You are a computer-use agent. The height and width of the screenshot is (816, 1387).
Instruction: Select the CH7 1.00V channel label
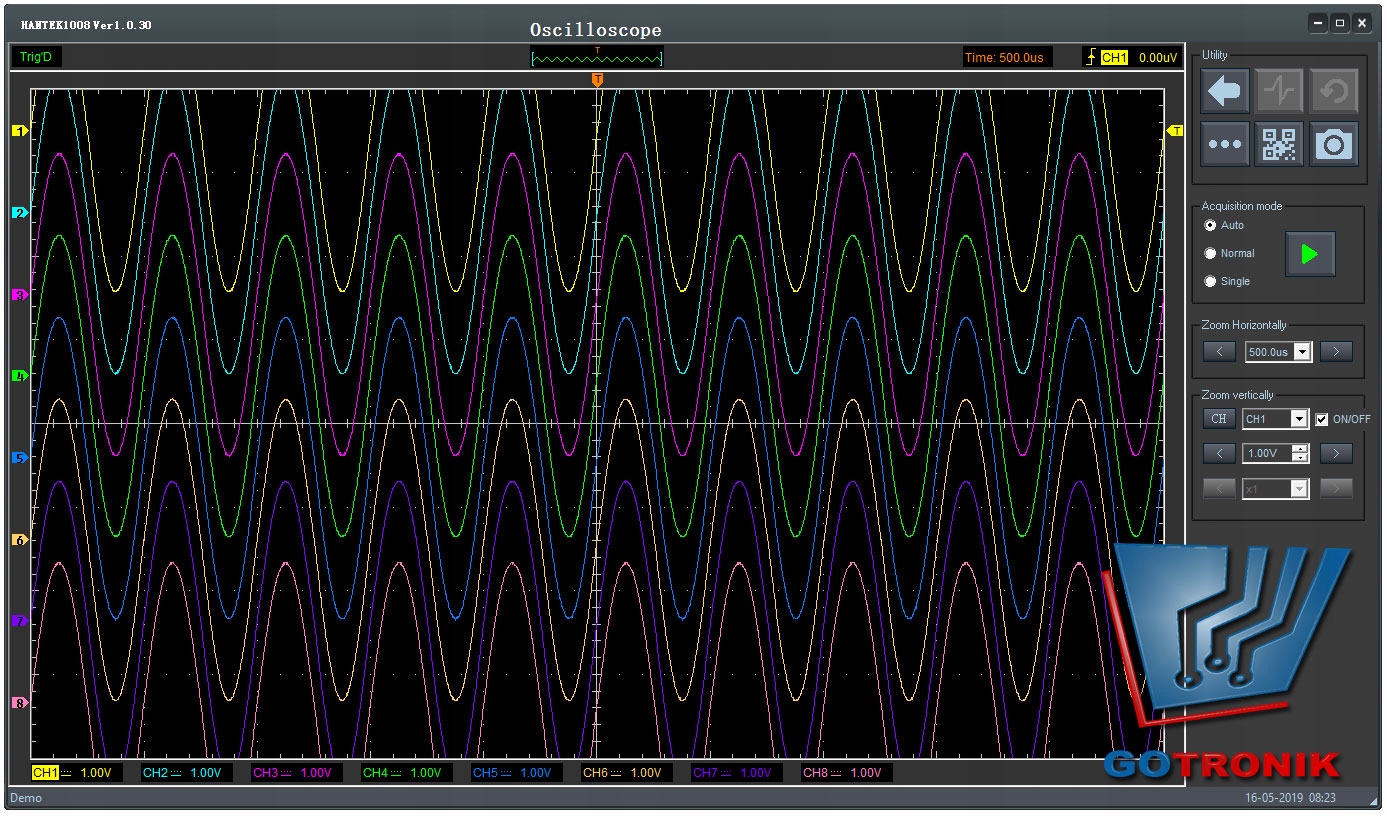coord(738,773)
